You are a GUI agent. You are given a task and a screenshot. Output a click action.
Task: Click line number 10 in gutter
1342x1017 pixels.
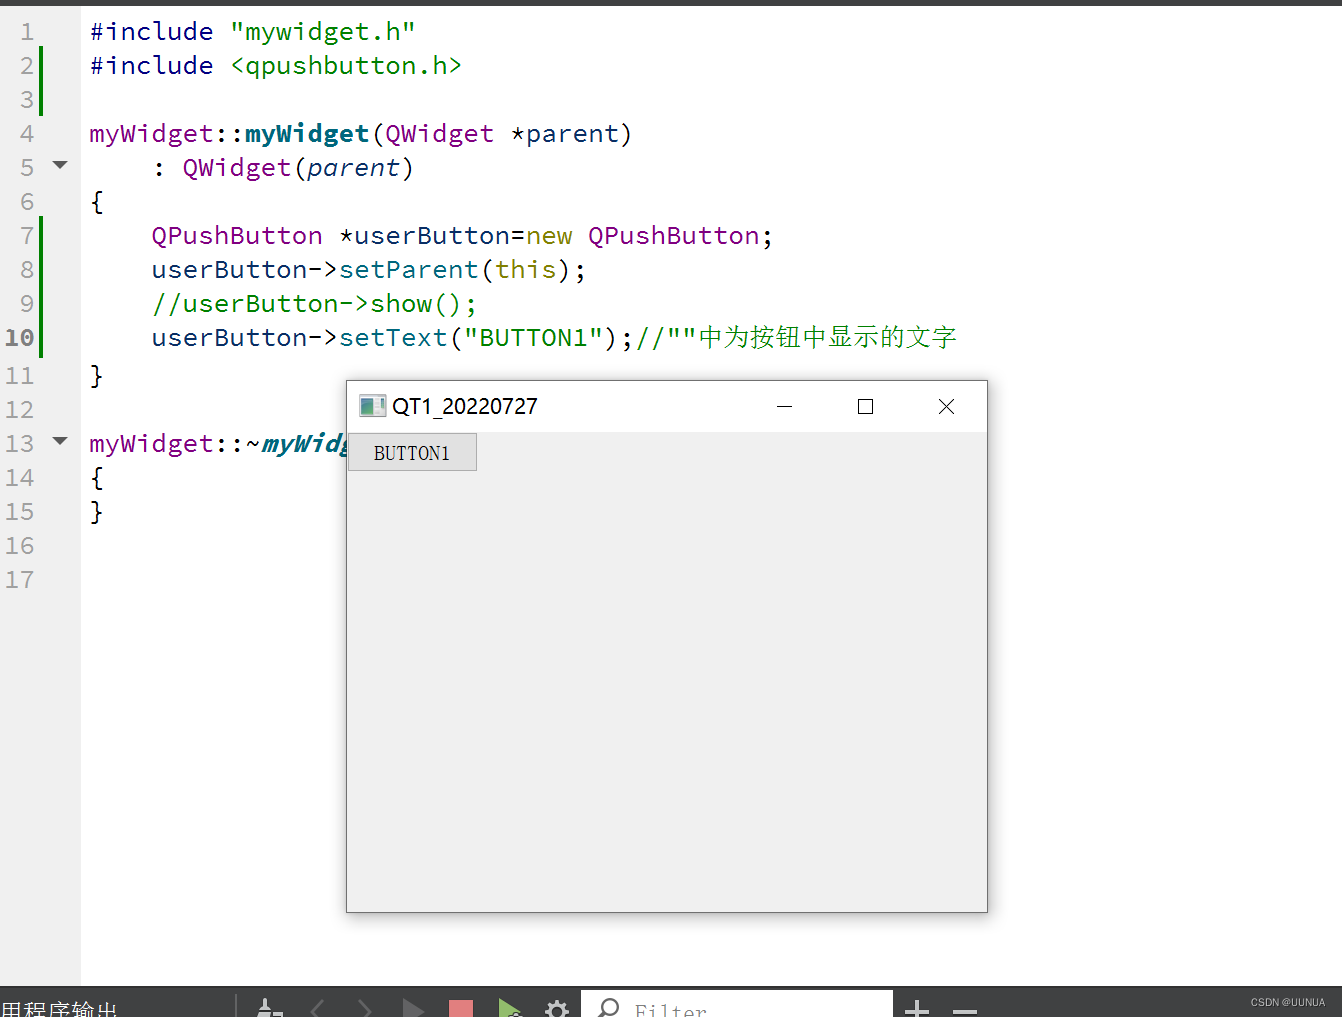[19, 338]
